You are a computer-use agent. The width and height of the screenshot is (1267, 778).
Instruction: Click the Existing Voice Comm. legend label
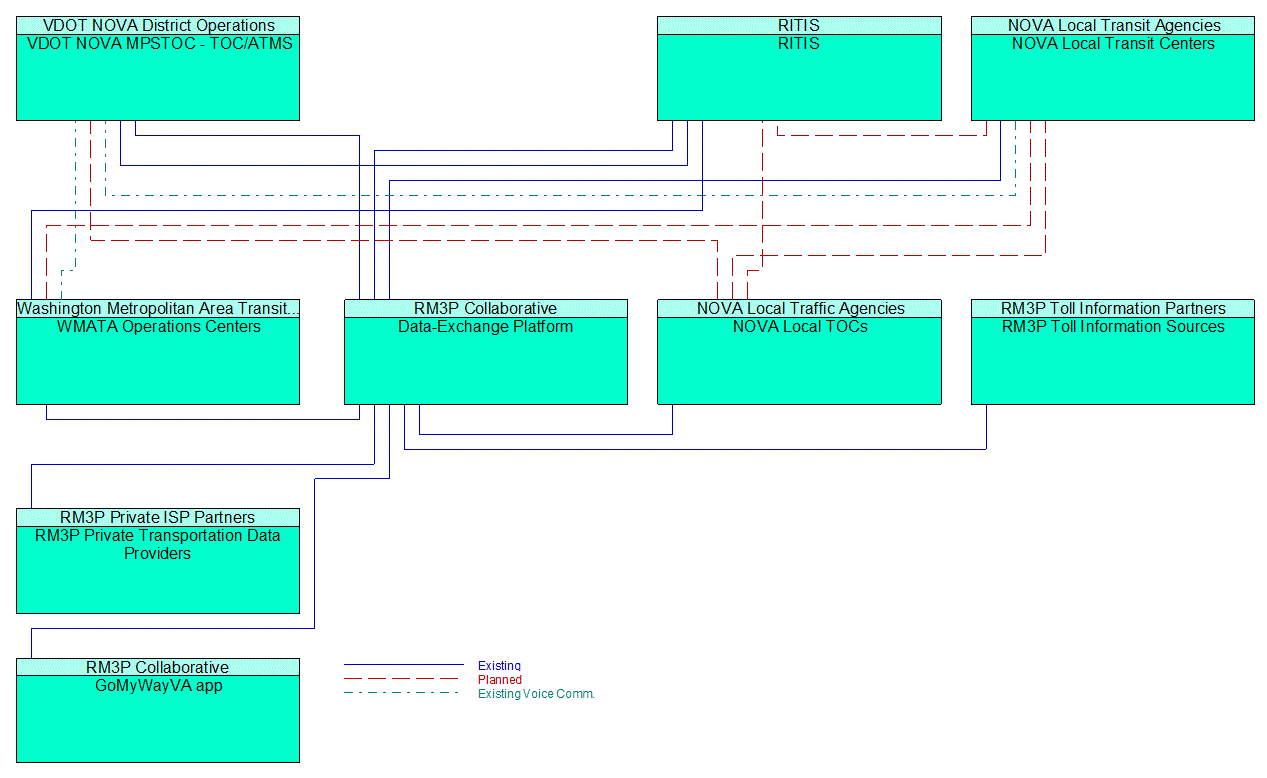pyautogui.click(x=536, y=694)
